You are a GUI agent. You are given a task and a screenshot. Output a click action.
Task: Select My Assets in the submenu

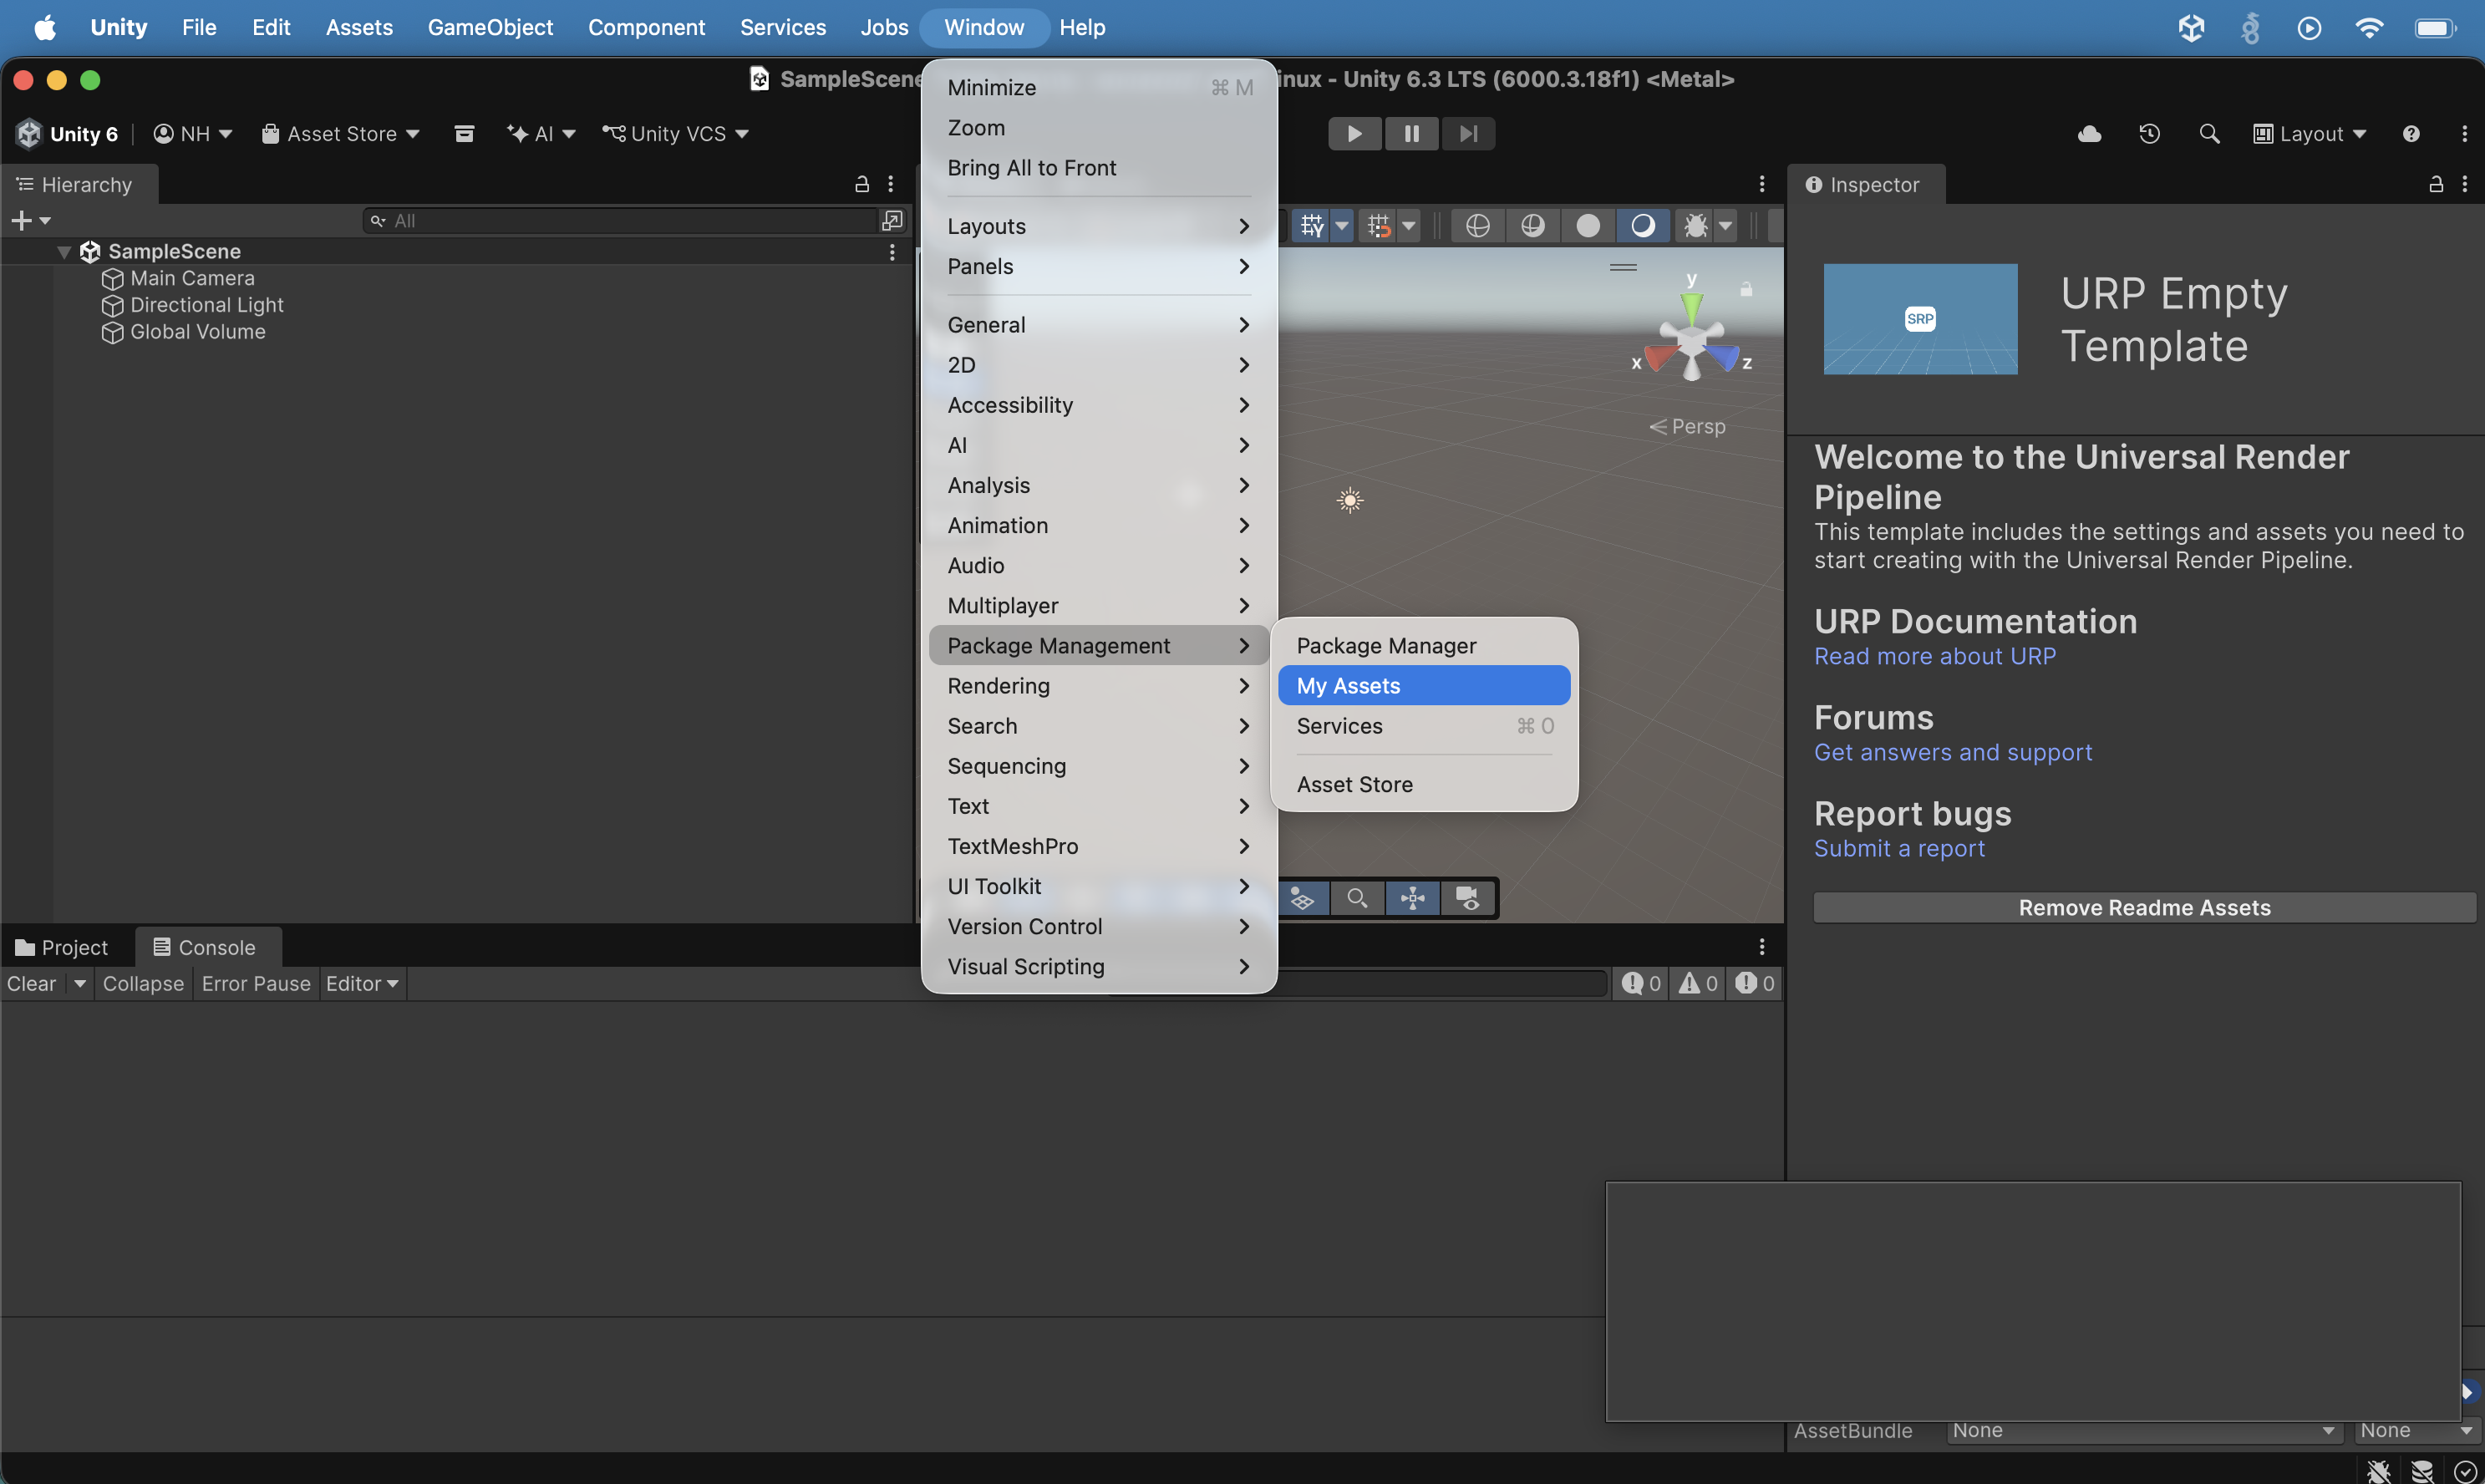(x=1424, y=685)
